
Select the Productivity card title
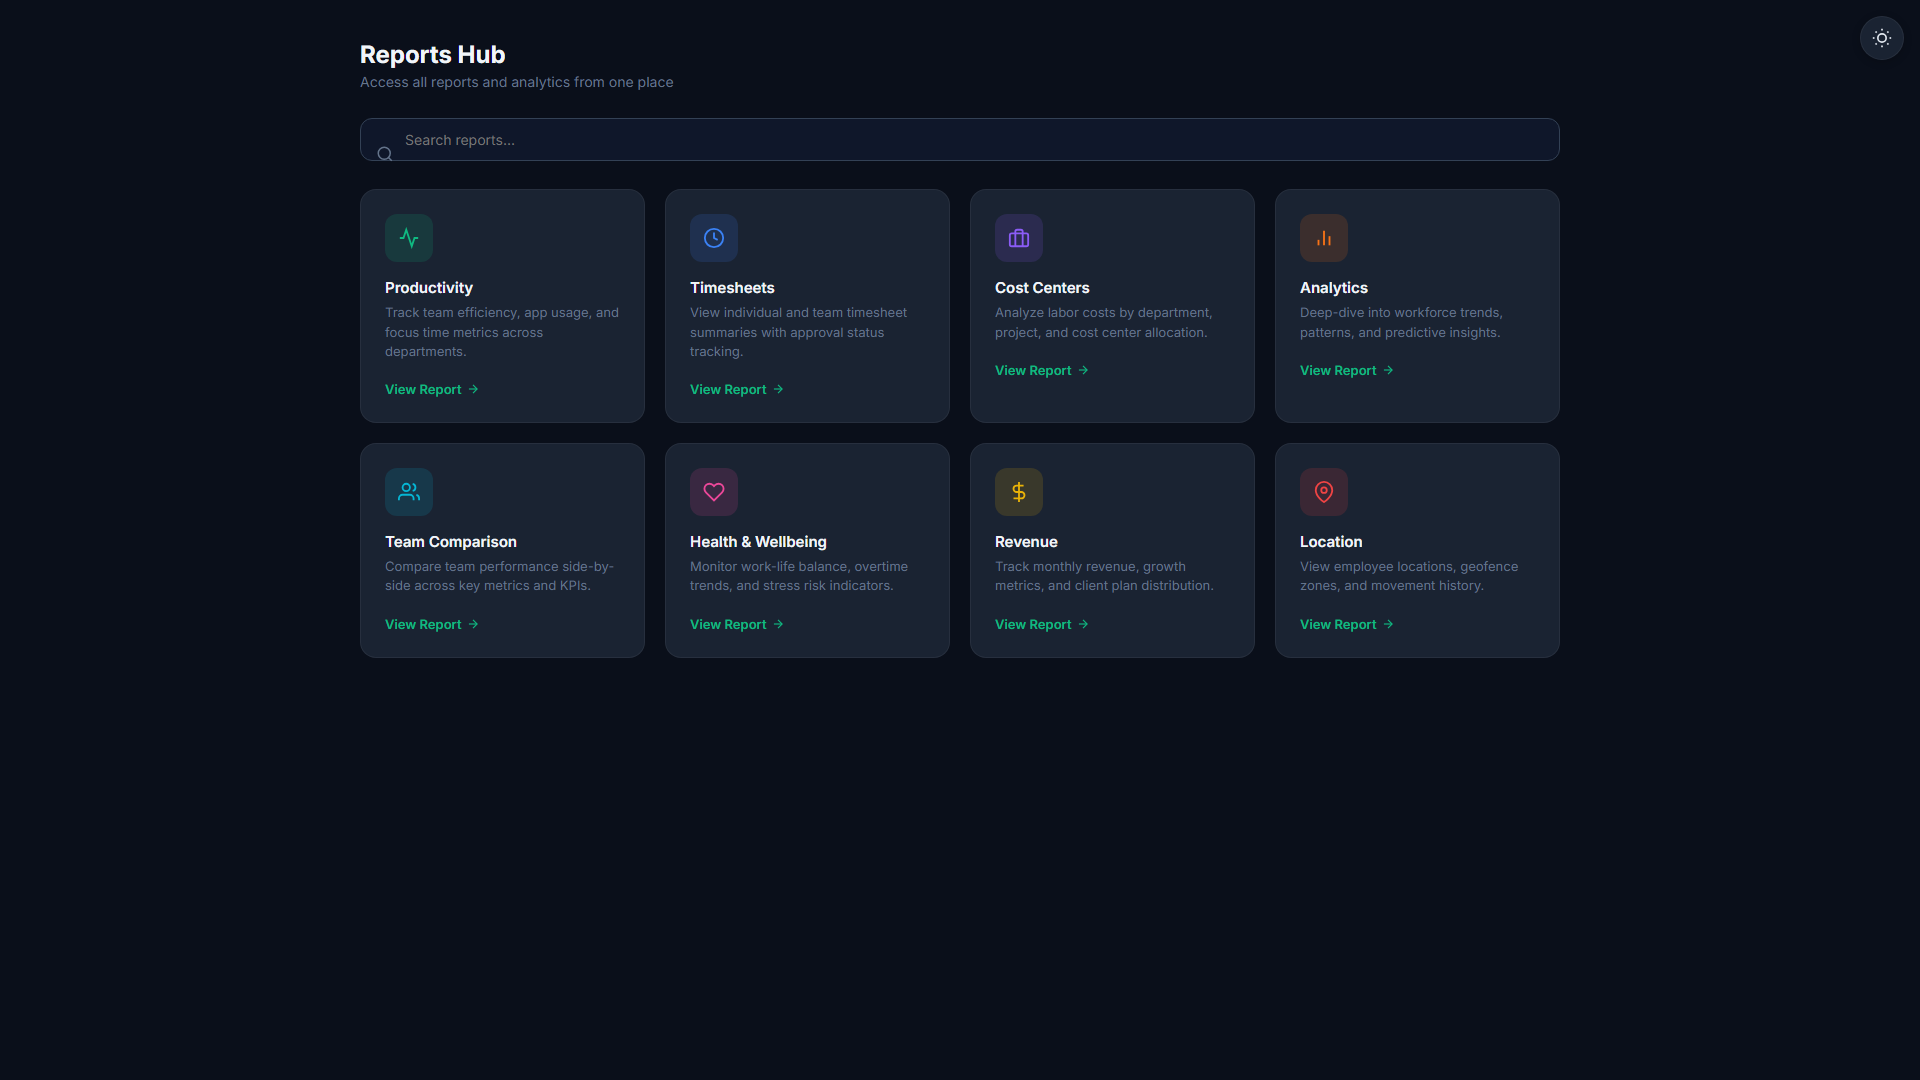coord(429,288)
